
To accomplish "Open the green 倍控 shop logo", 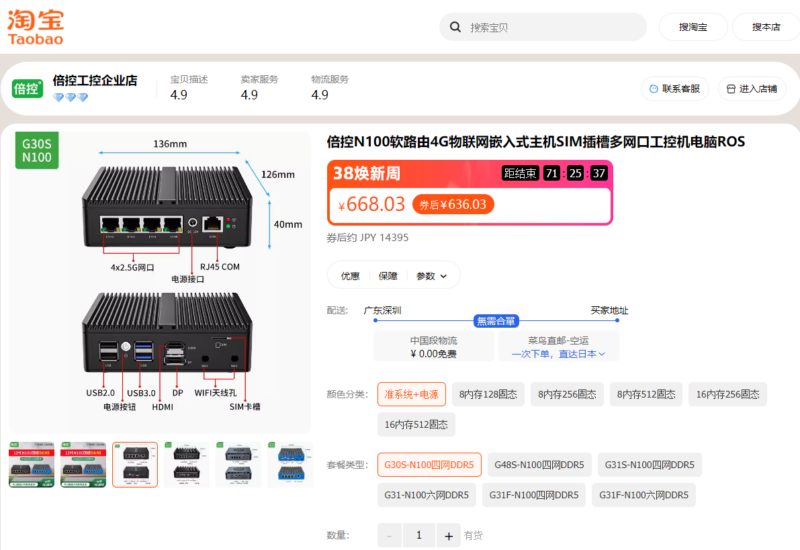I will pos(28,89).
